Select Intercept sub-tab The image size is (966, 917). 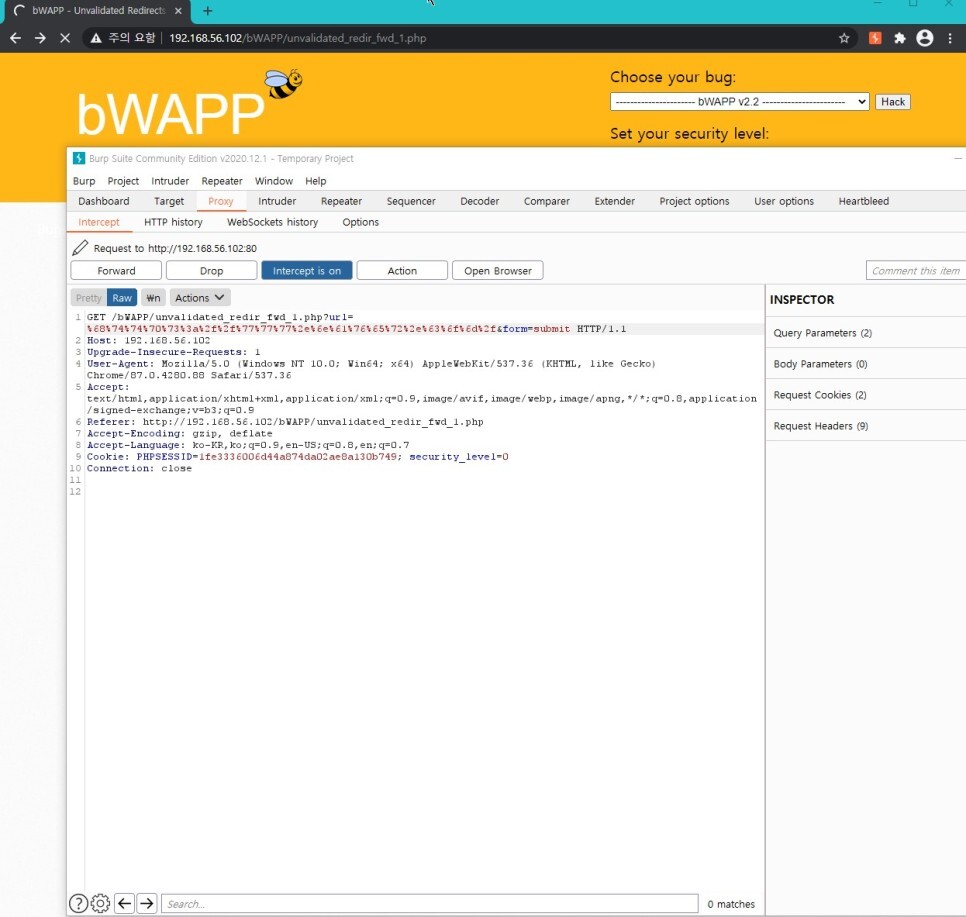(x=99, y=222)
